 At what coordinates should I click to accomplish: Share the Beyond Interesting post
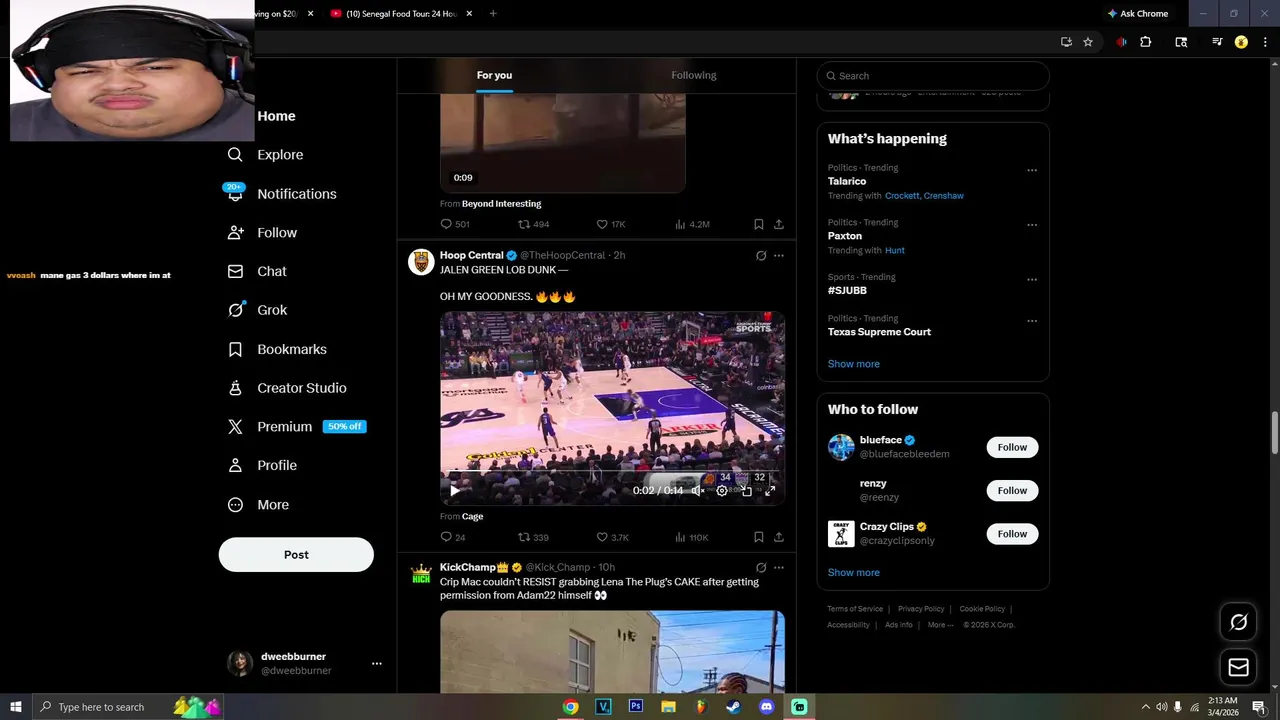pos(779,224)
